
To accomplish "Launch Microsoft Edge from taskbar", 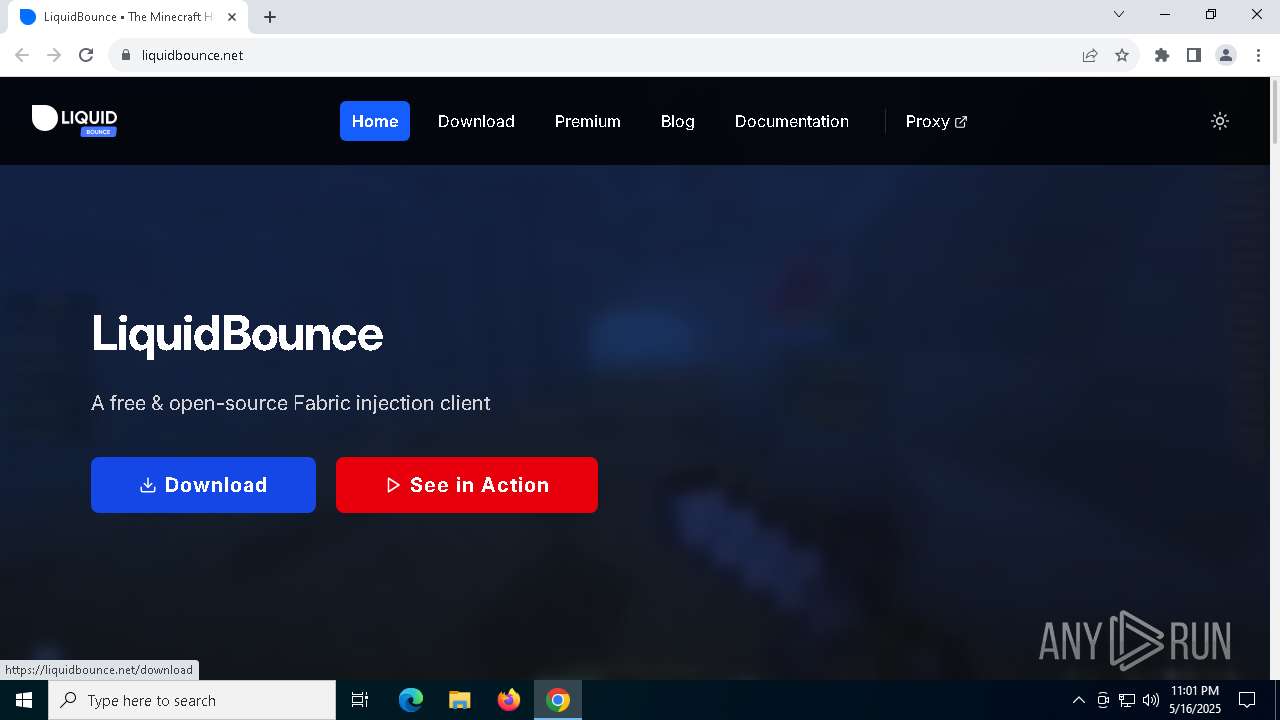I will point(411,700).
